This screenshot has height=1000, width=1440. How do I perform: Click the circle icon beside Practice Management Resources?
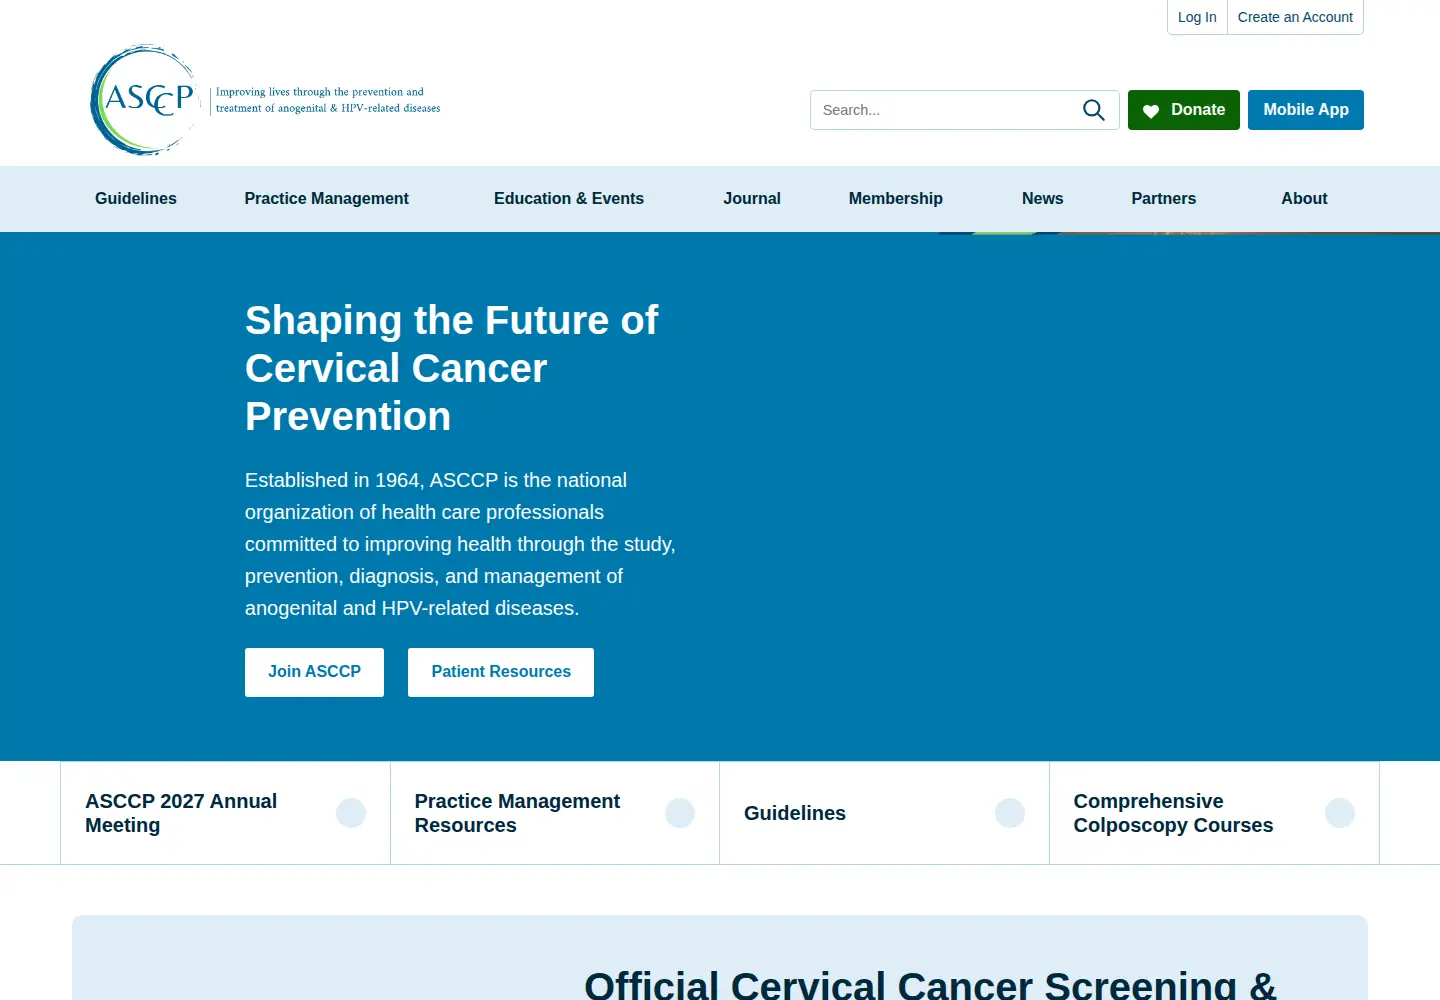(x=680, y=813)
